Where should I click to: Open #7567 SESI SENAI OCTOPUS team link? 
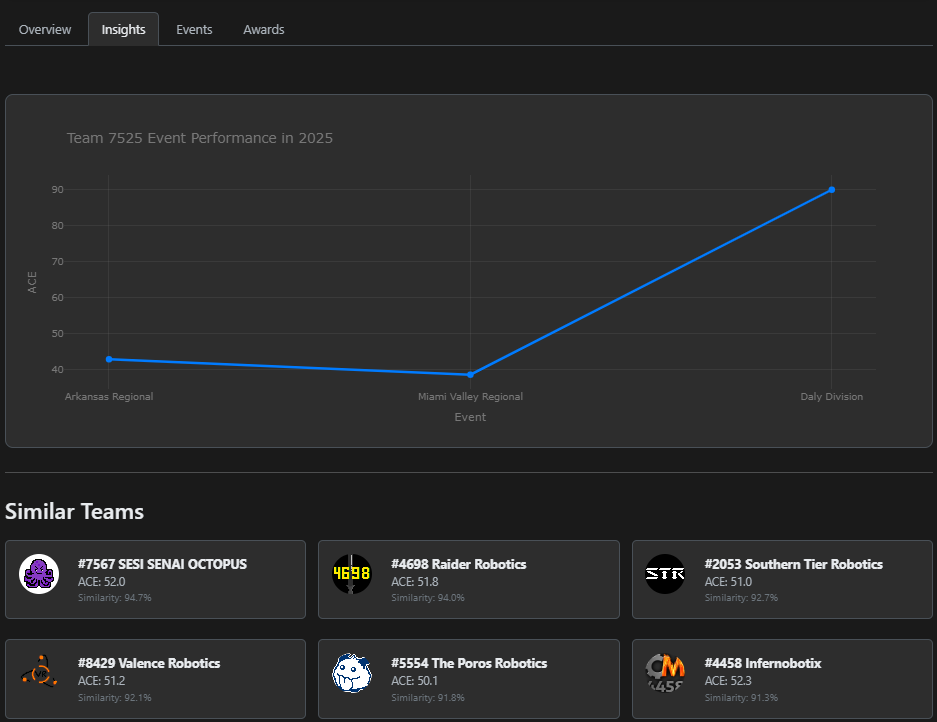pos(162,564)
